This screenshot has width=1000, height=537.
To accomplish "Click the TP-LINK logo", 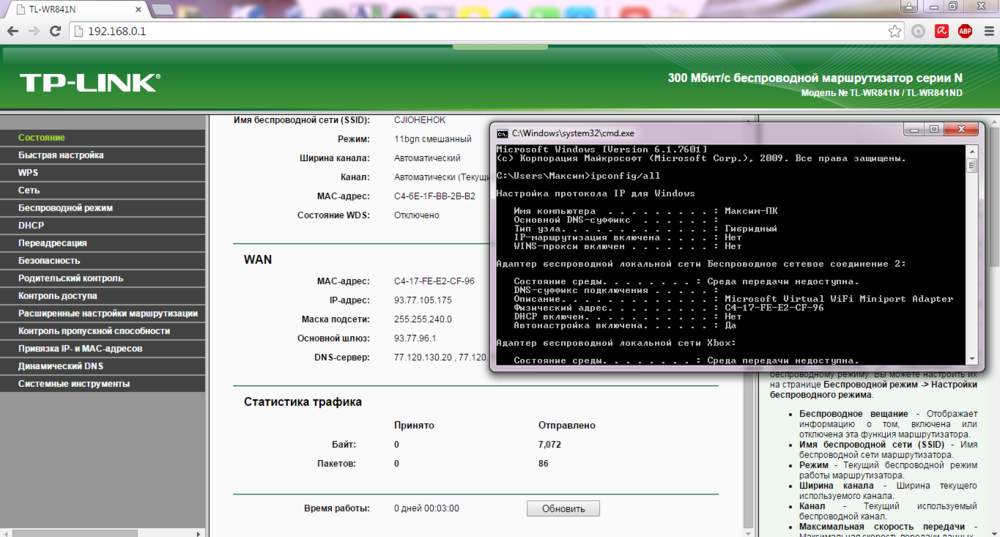I will click(90, 83).
